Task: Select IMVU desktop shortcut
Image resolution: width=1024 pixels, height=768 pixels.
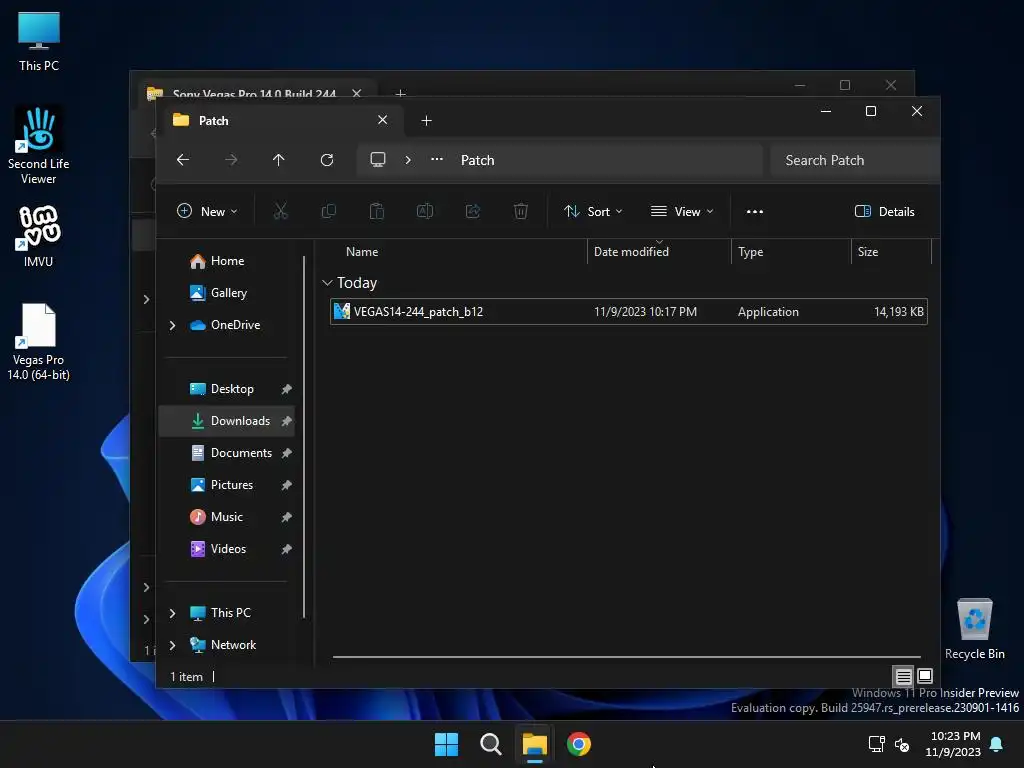Action: coord(39,236)
